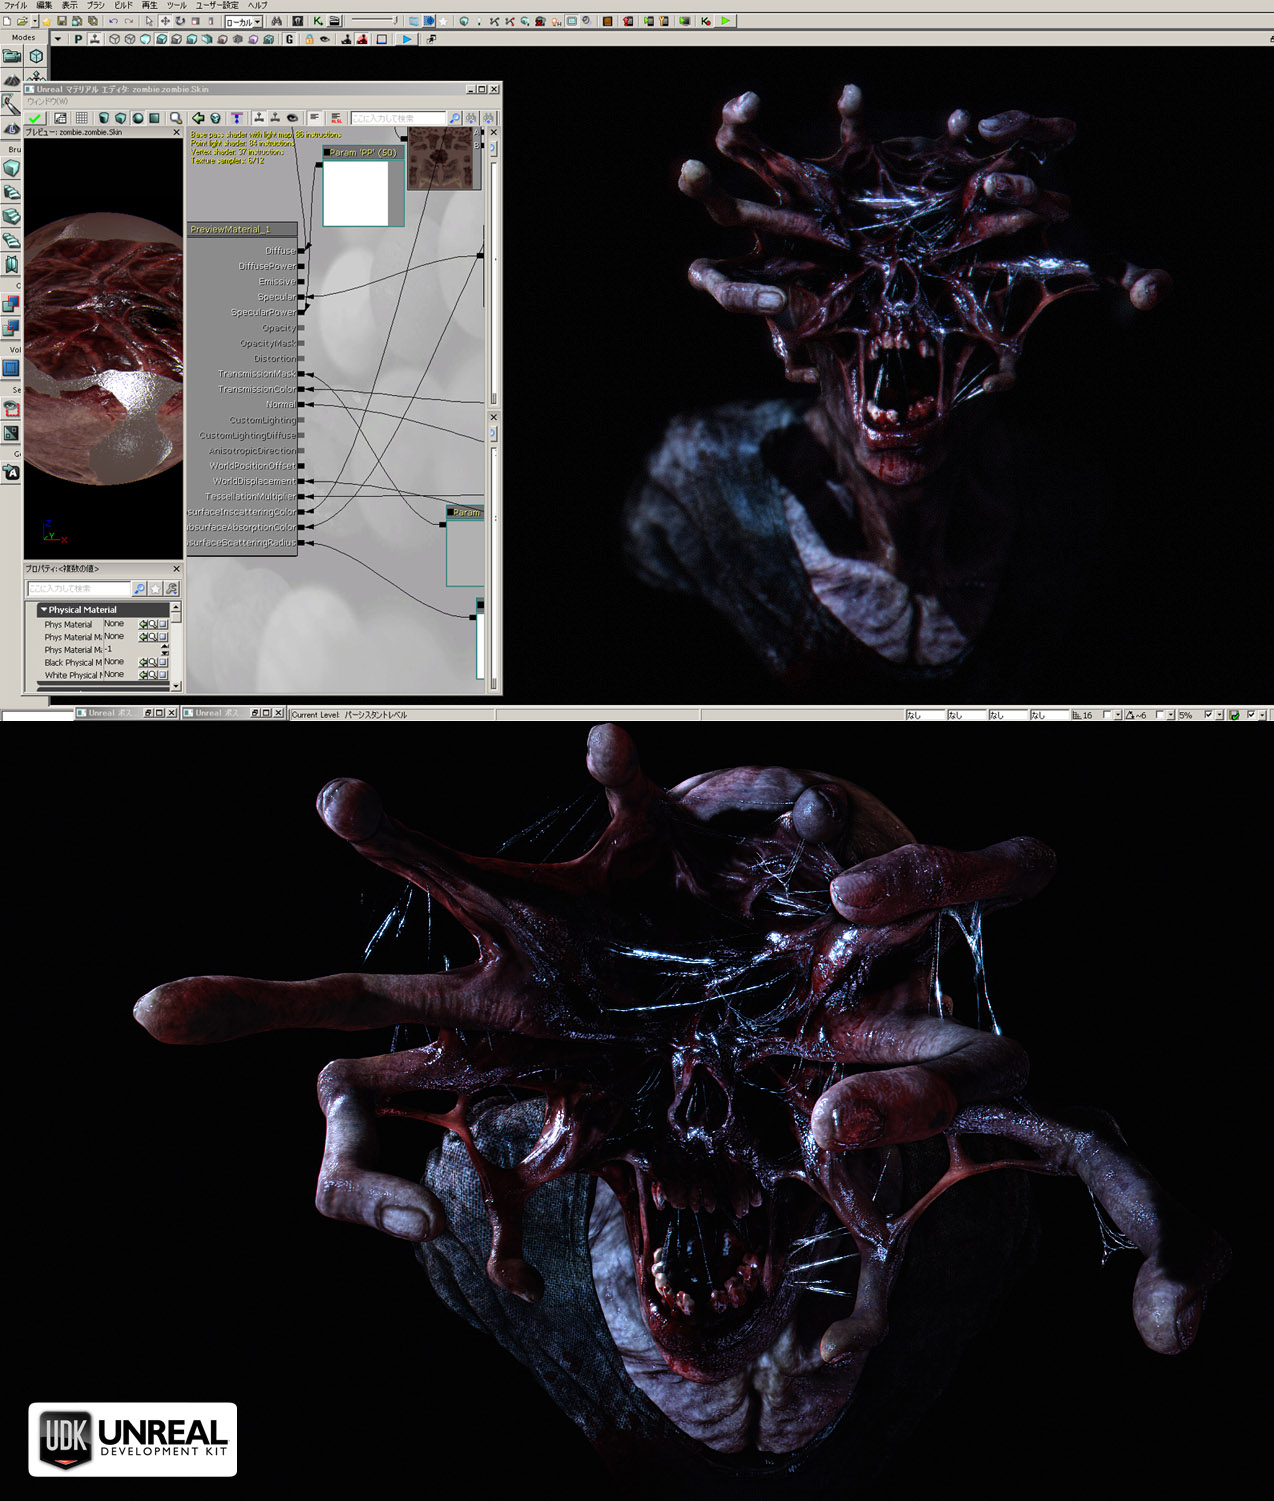The width and height of the screenshot is (1274, 1501).
Task: Open the 表示 (View) menu
Action: coord(69,5)
